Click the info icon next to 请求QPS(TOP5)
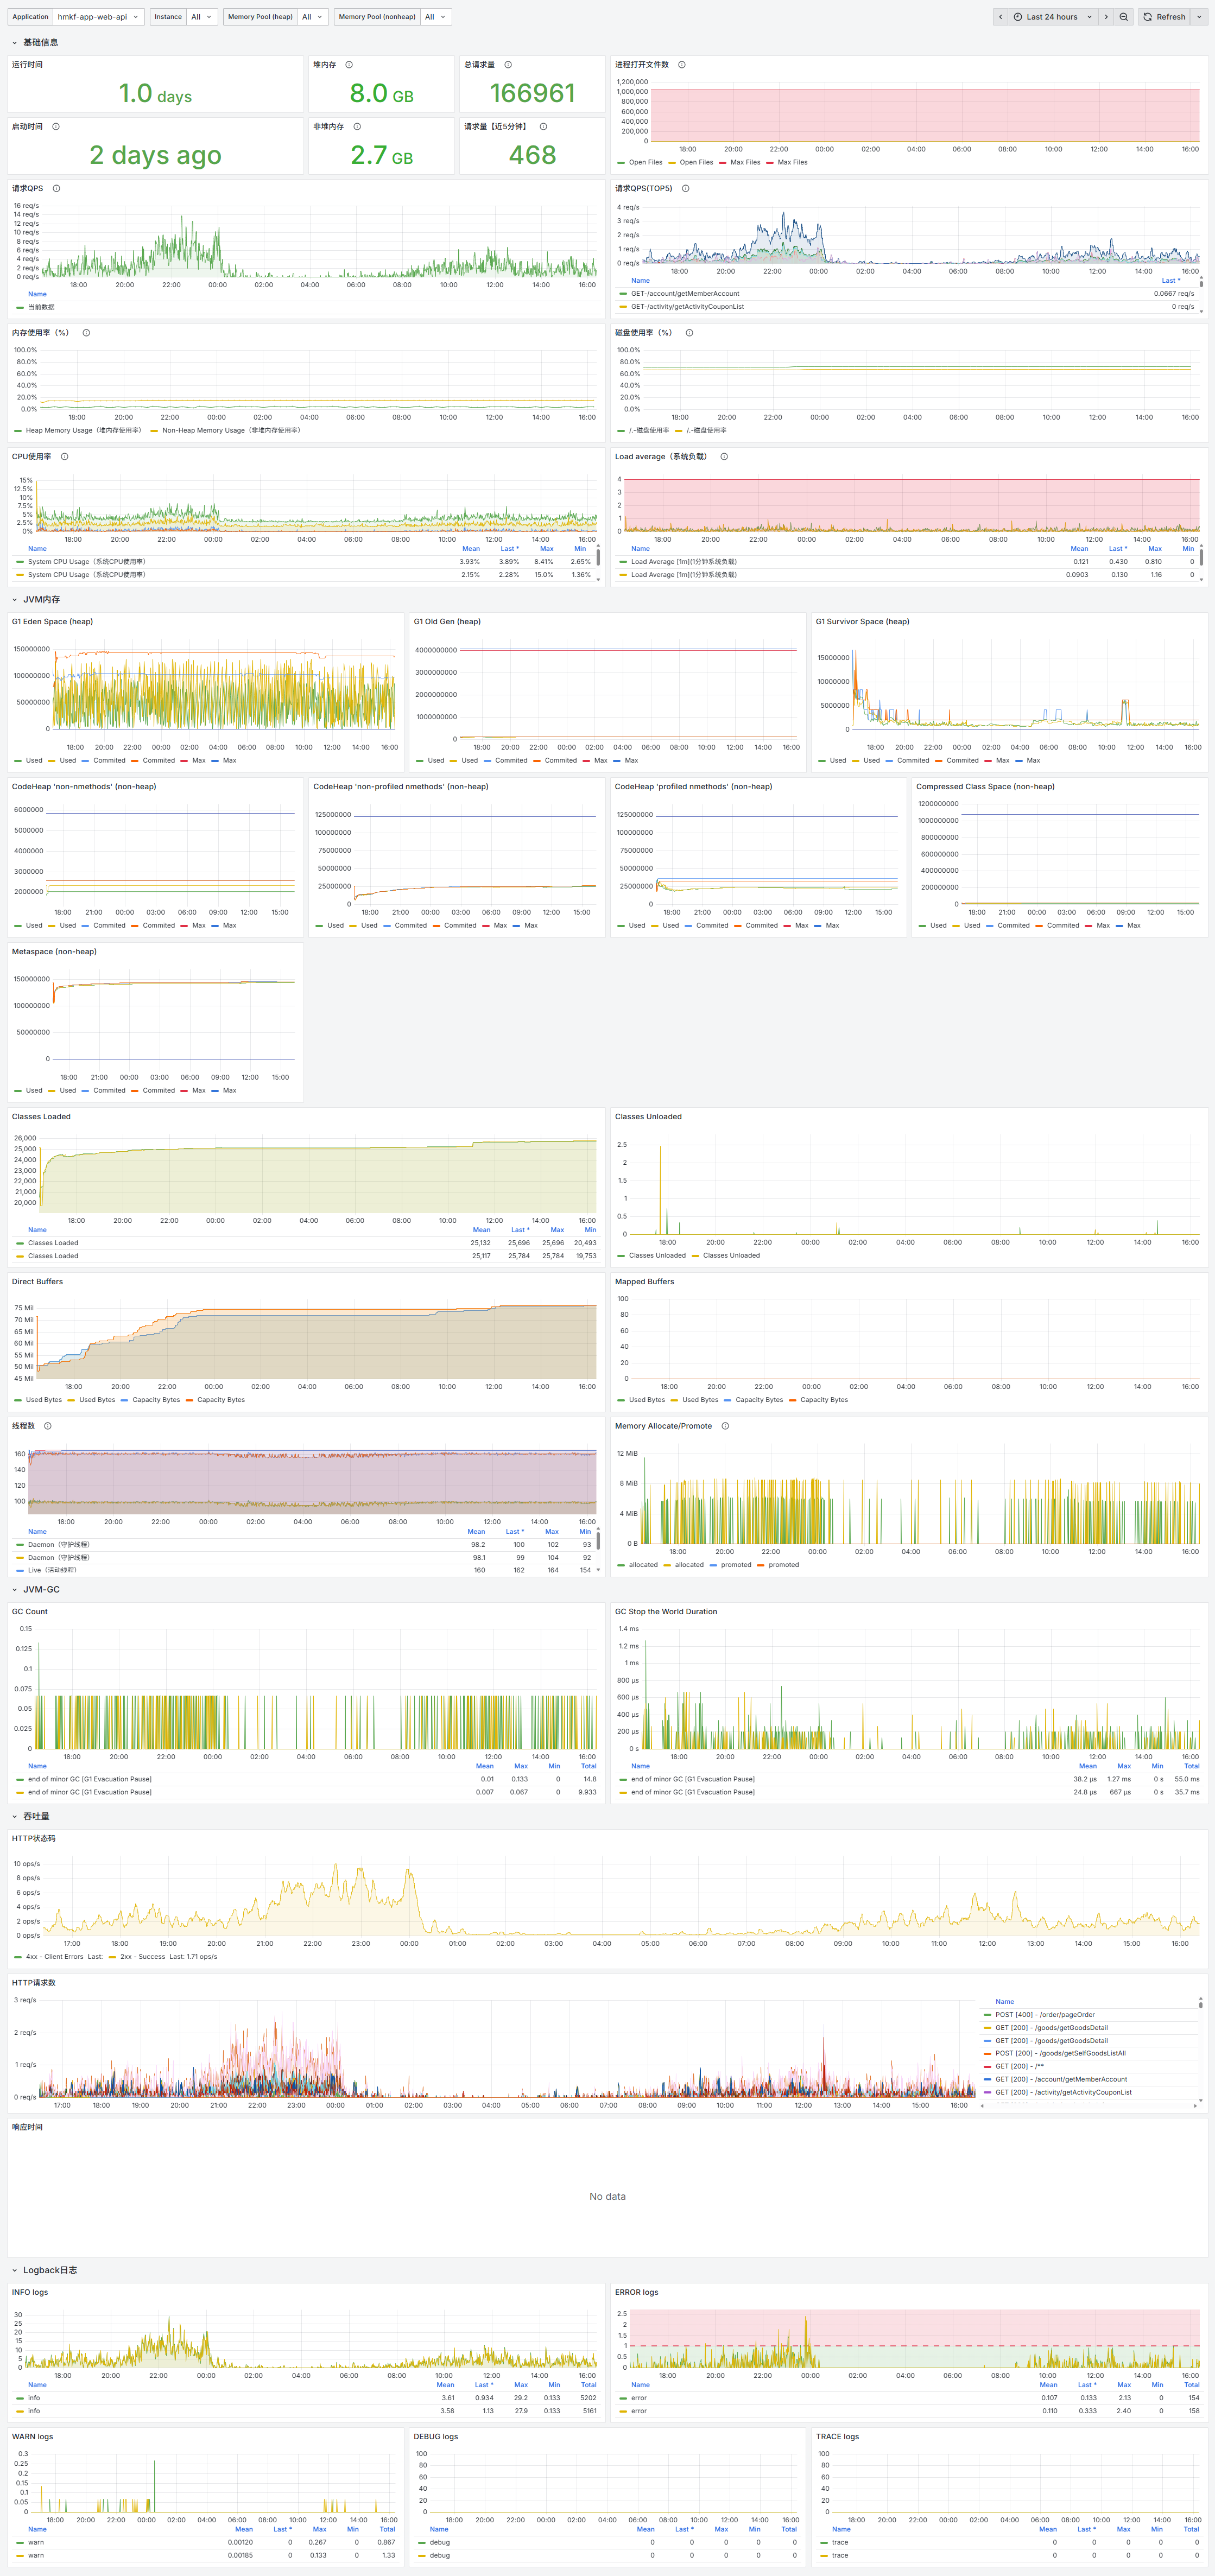This screenshot has width=1215, height=2576. point(685,189)
